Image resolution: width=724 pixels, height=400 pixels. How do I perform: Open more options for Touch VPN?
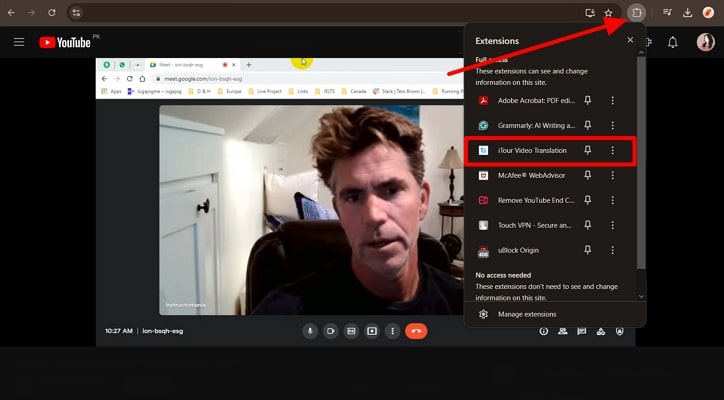(x=612, y=225)
